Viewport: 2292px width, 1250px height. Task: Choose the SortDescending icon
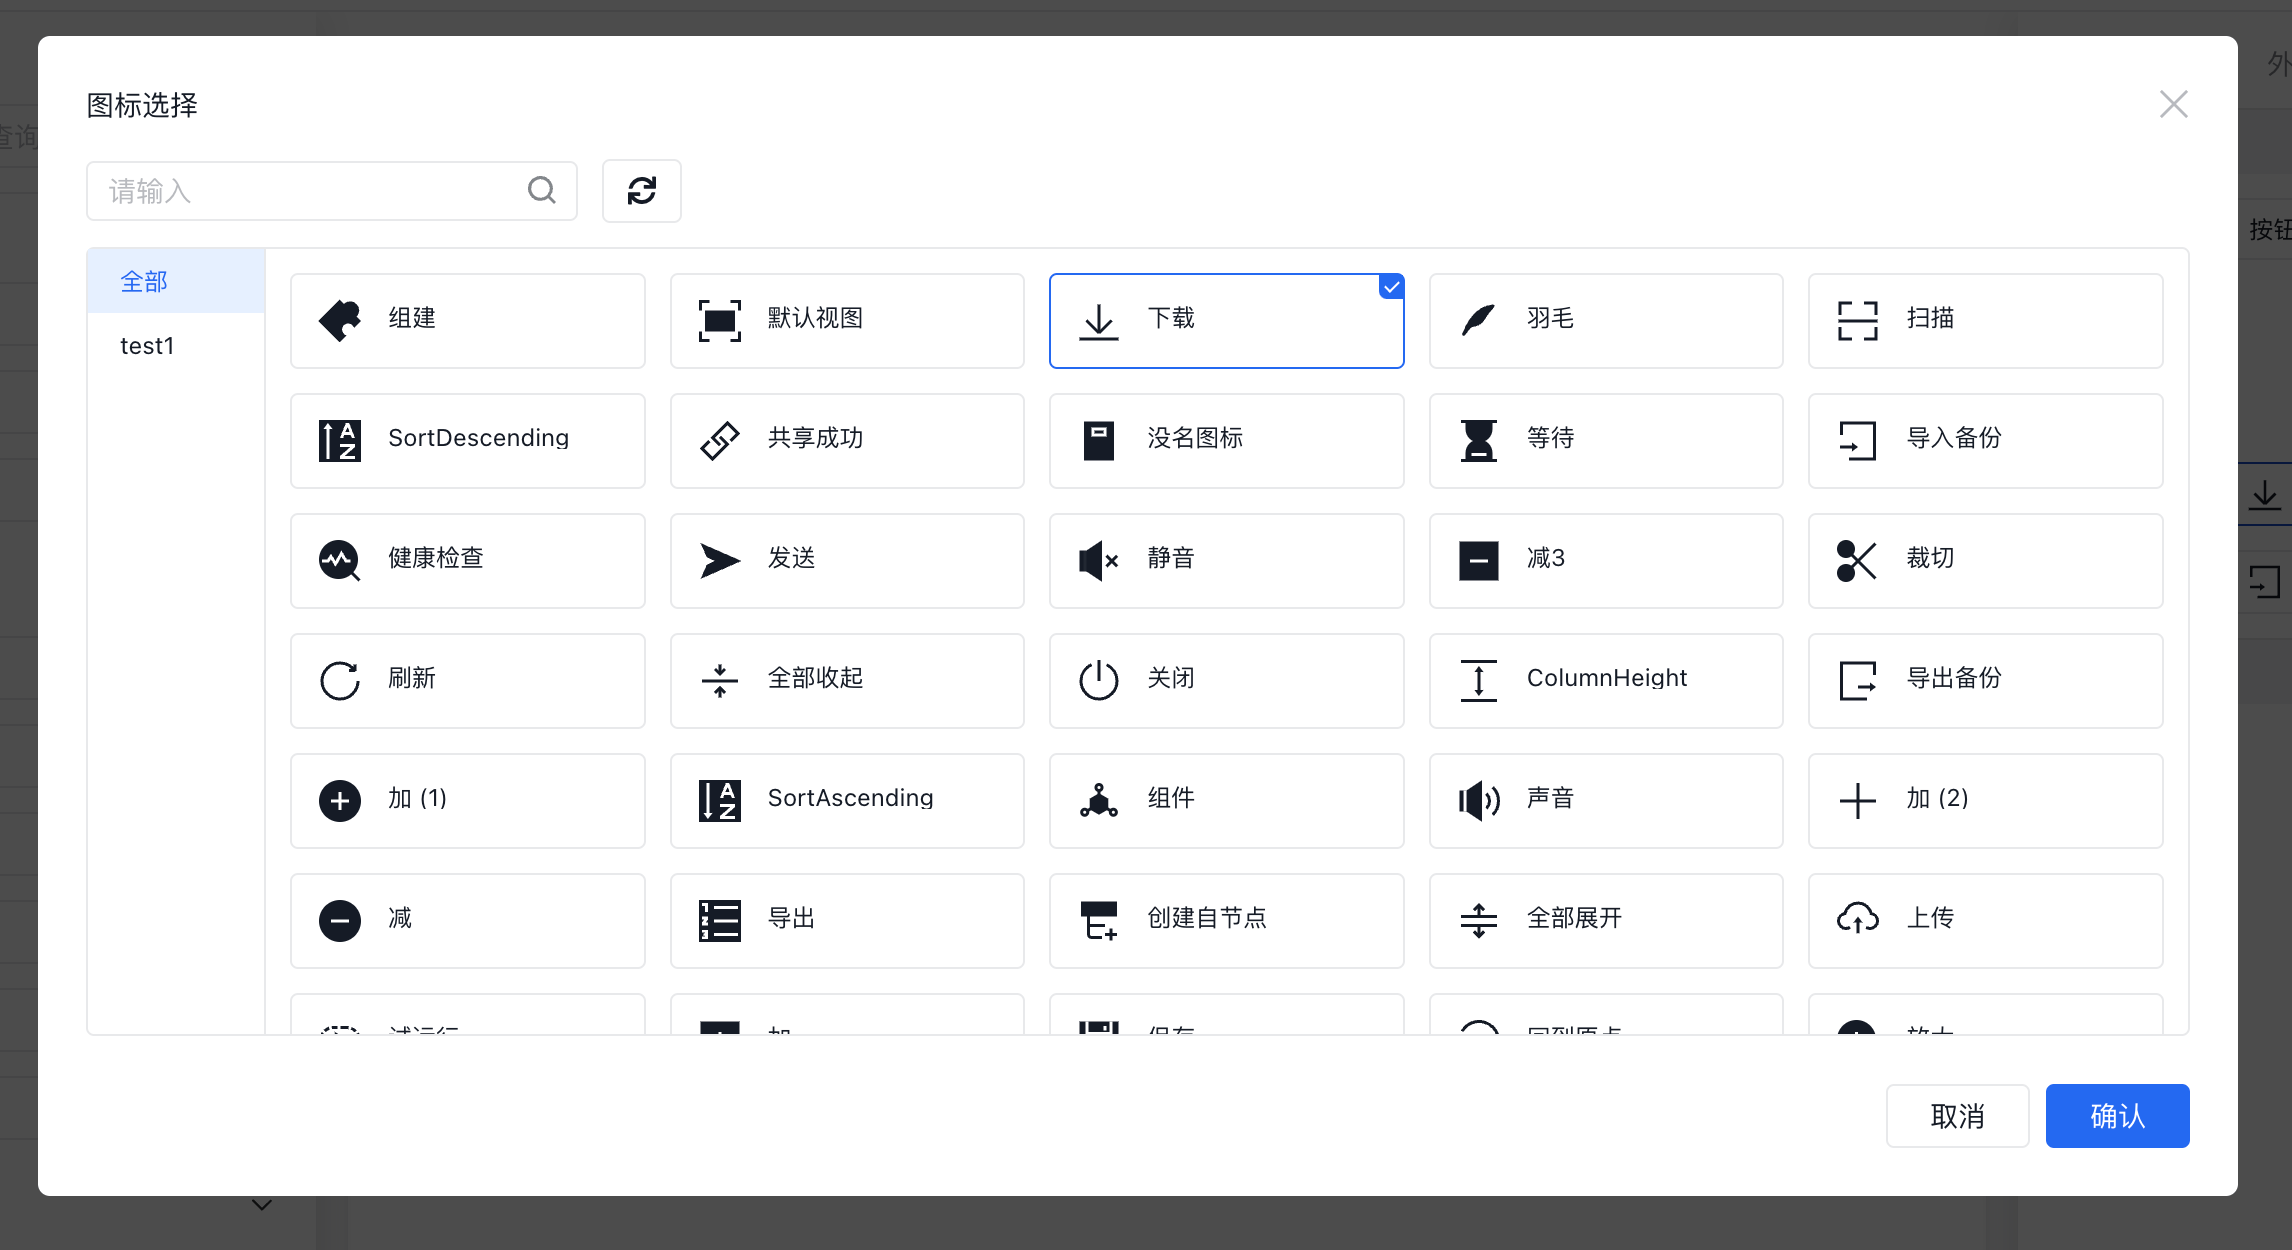[467, 441]
